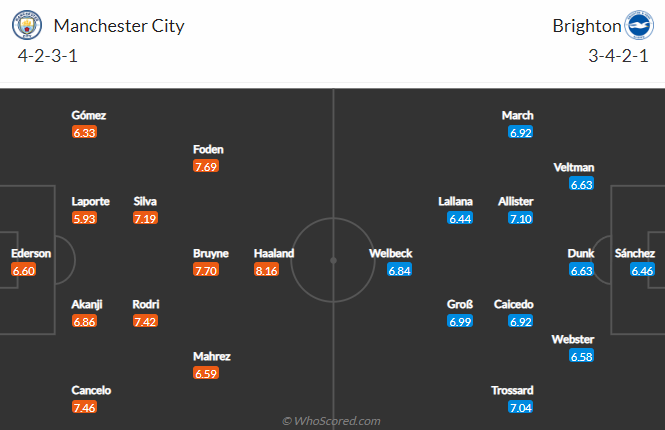This screenshot has height=430, width=665.
Task: Select Dunk's player name
Action: tap(582, 254)
